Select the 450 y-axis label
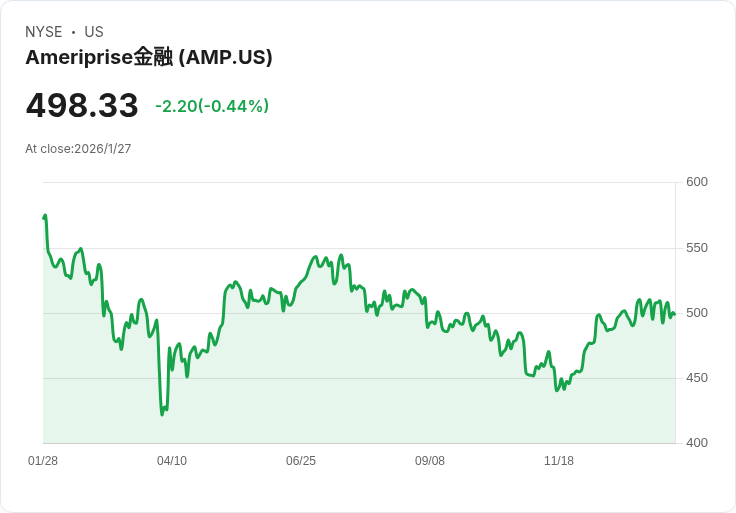Image resolution: width=736 pixels, height=513 pixels. [697, 378]
